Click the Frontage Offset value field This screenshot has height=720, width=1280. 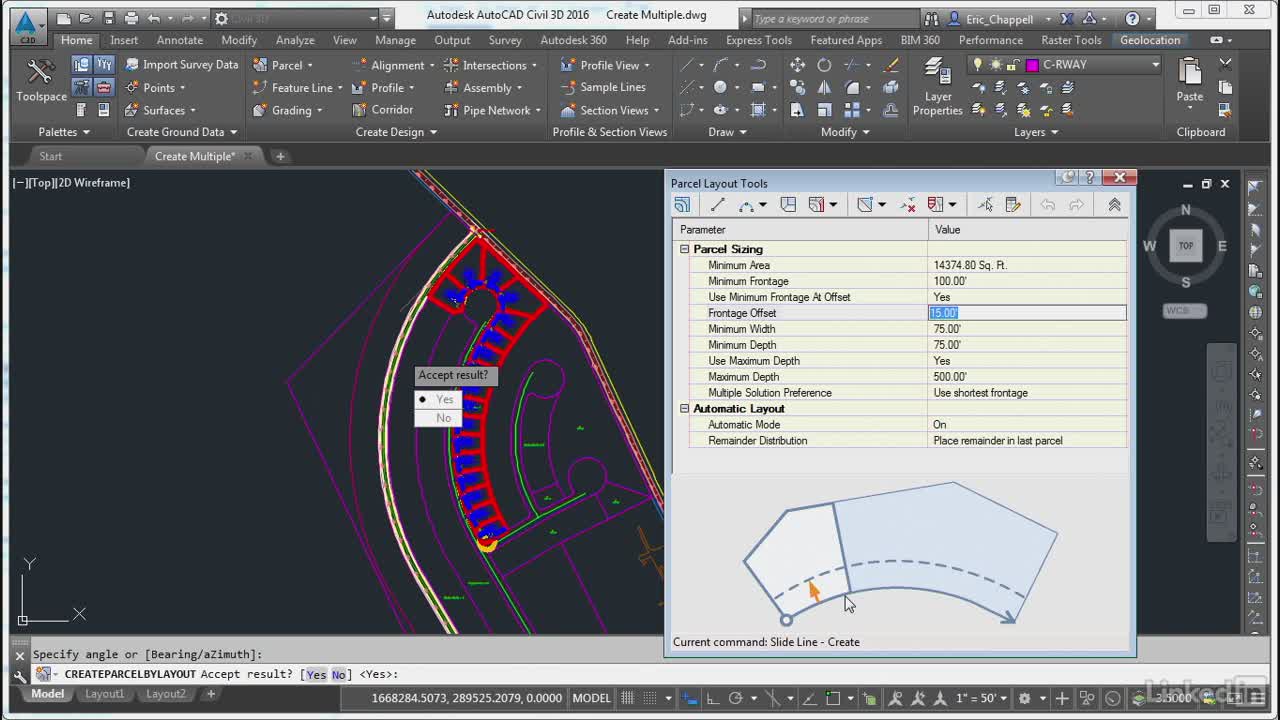1027,313
